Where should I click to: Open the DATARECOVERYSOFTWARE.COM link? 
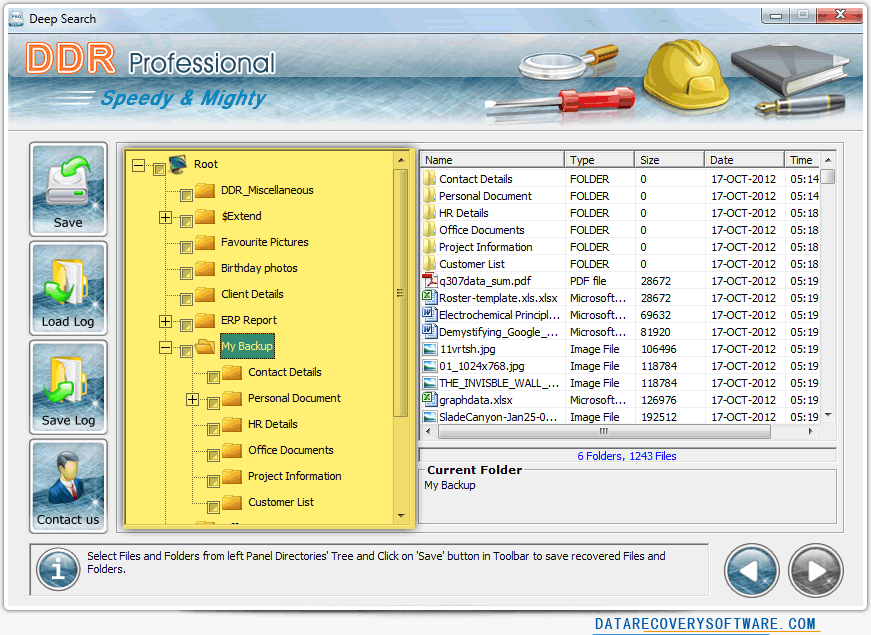tap(705, 624)
